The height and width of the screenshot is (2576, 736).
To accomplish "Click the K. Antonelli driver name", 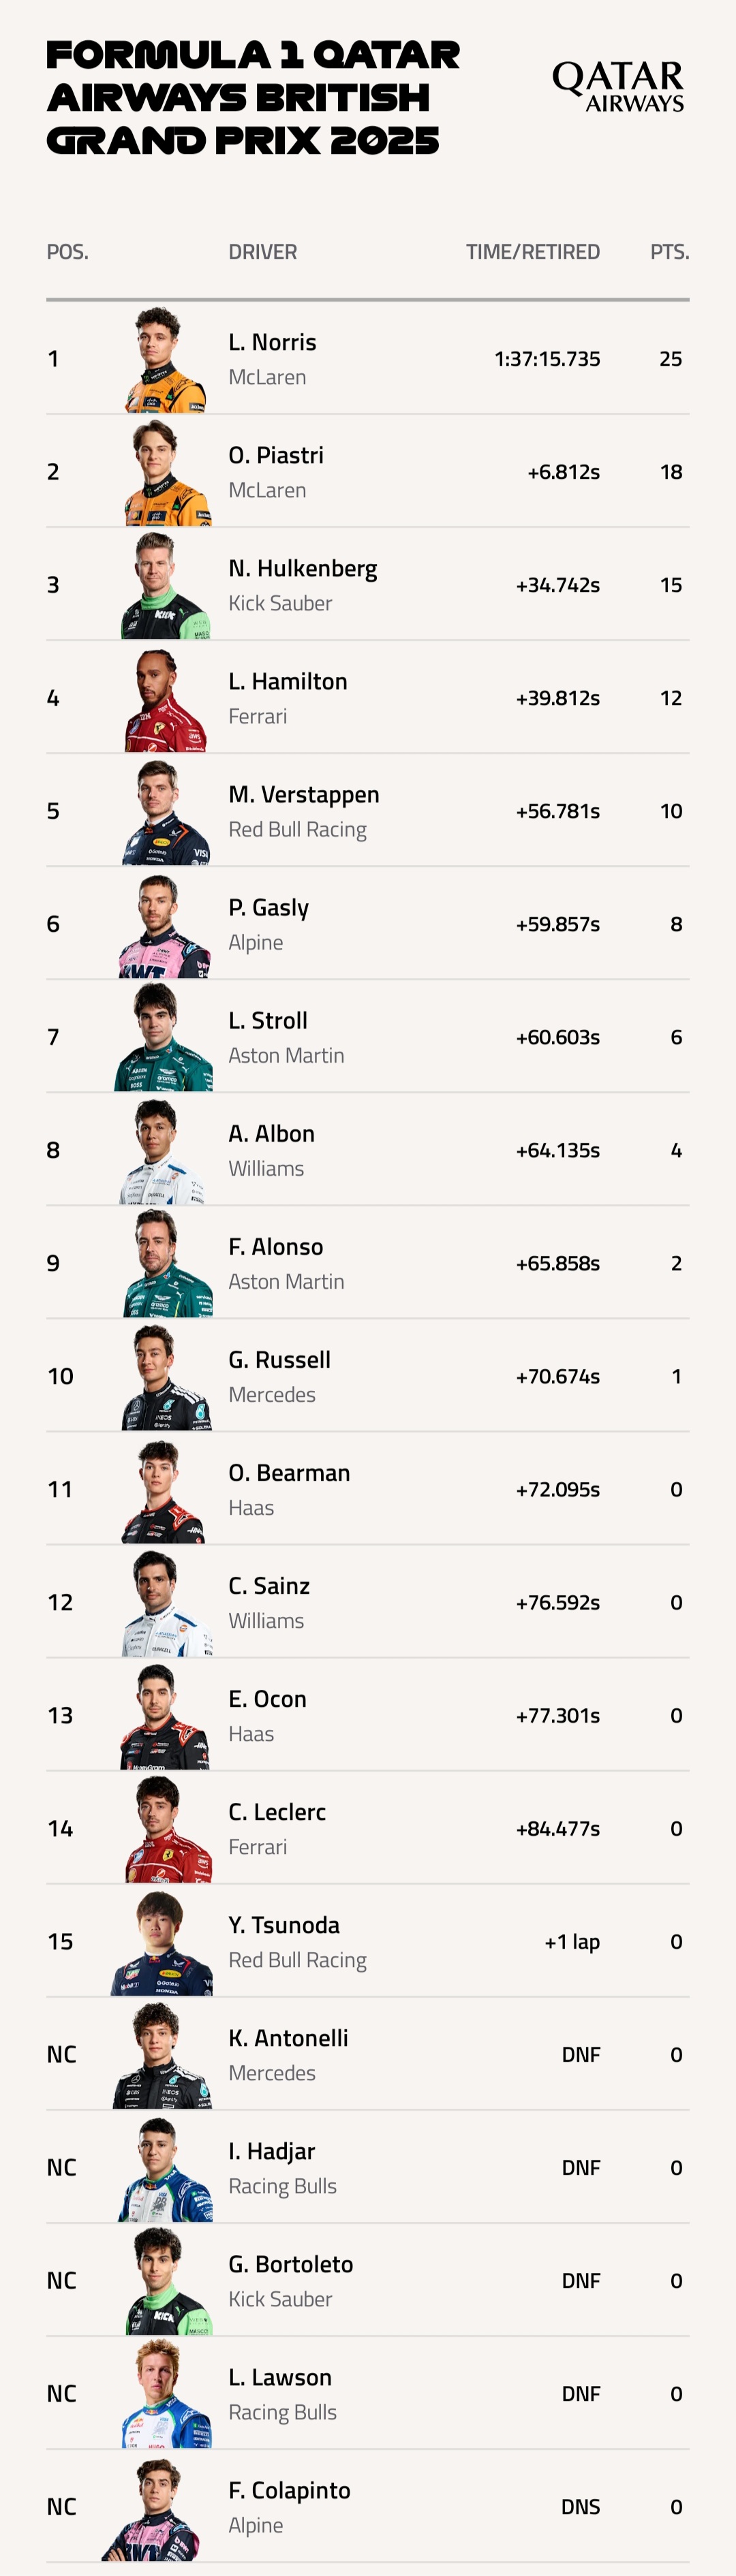I will [288, 2038].
